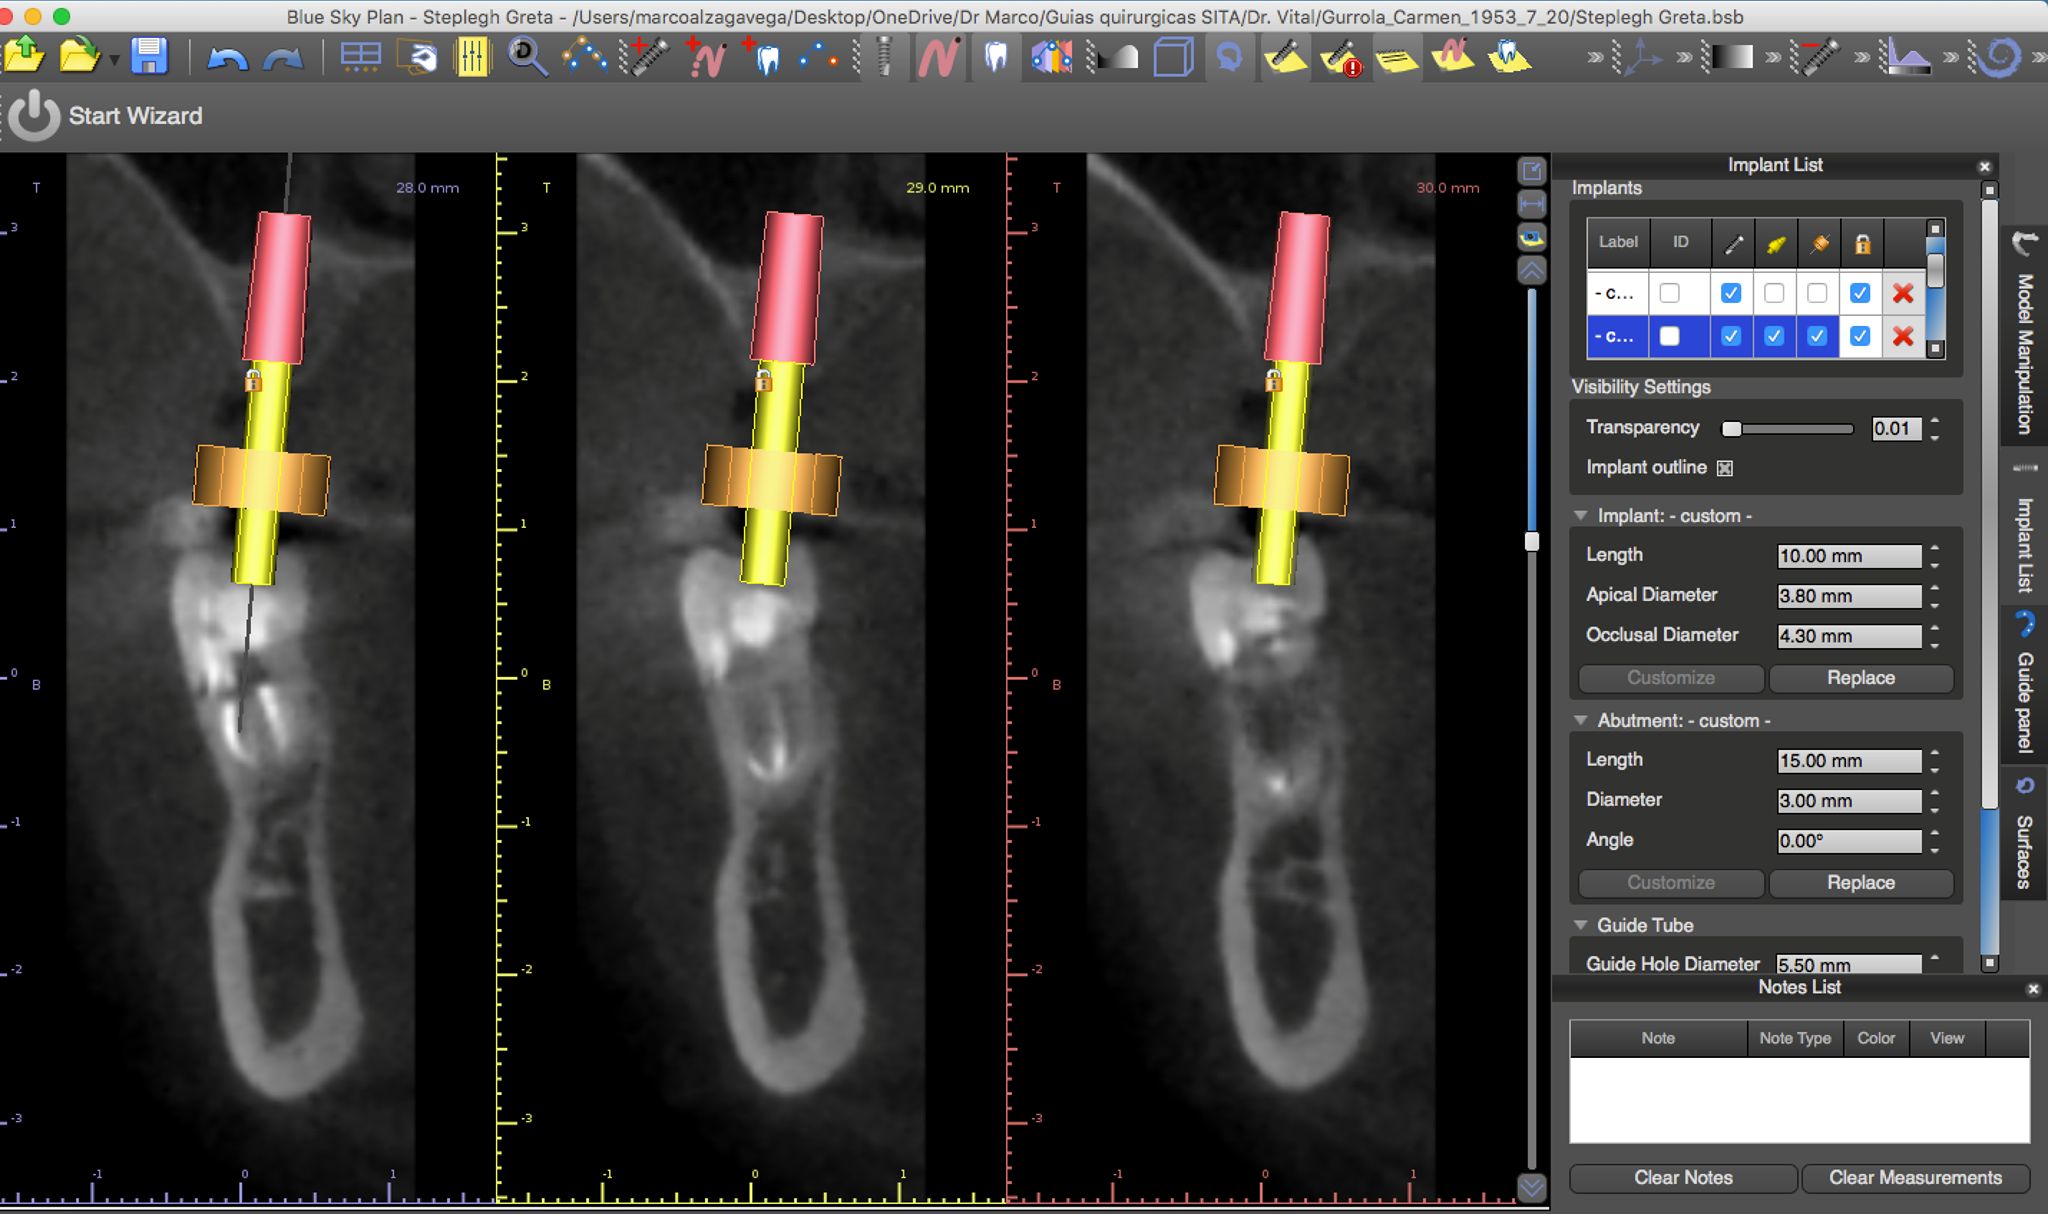Click the double chevron up icon above the slice slider

[1531, 270]
